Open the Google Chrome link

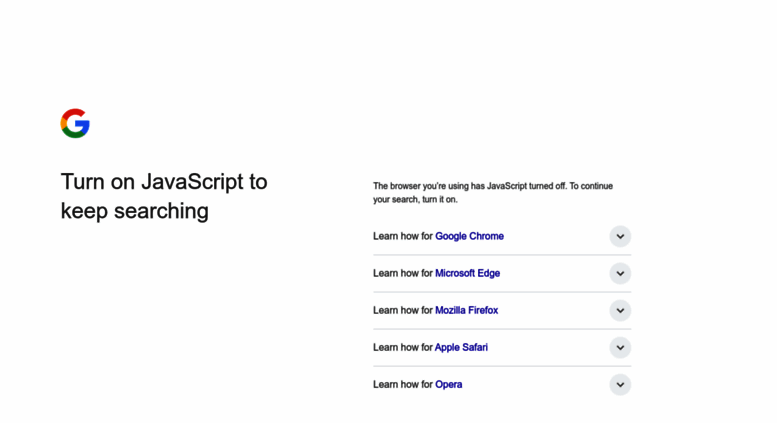tap(469, 236)
